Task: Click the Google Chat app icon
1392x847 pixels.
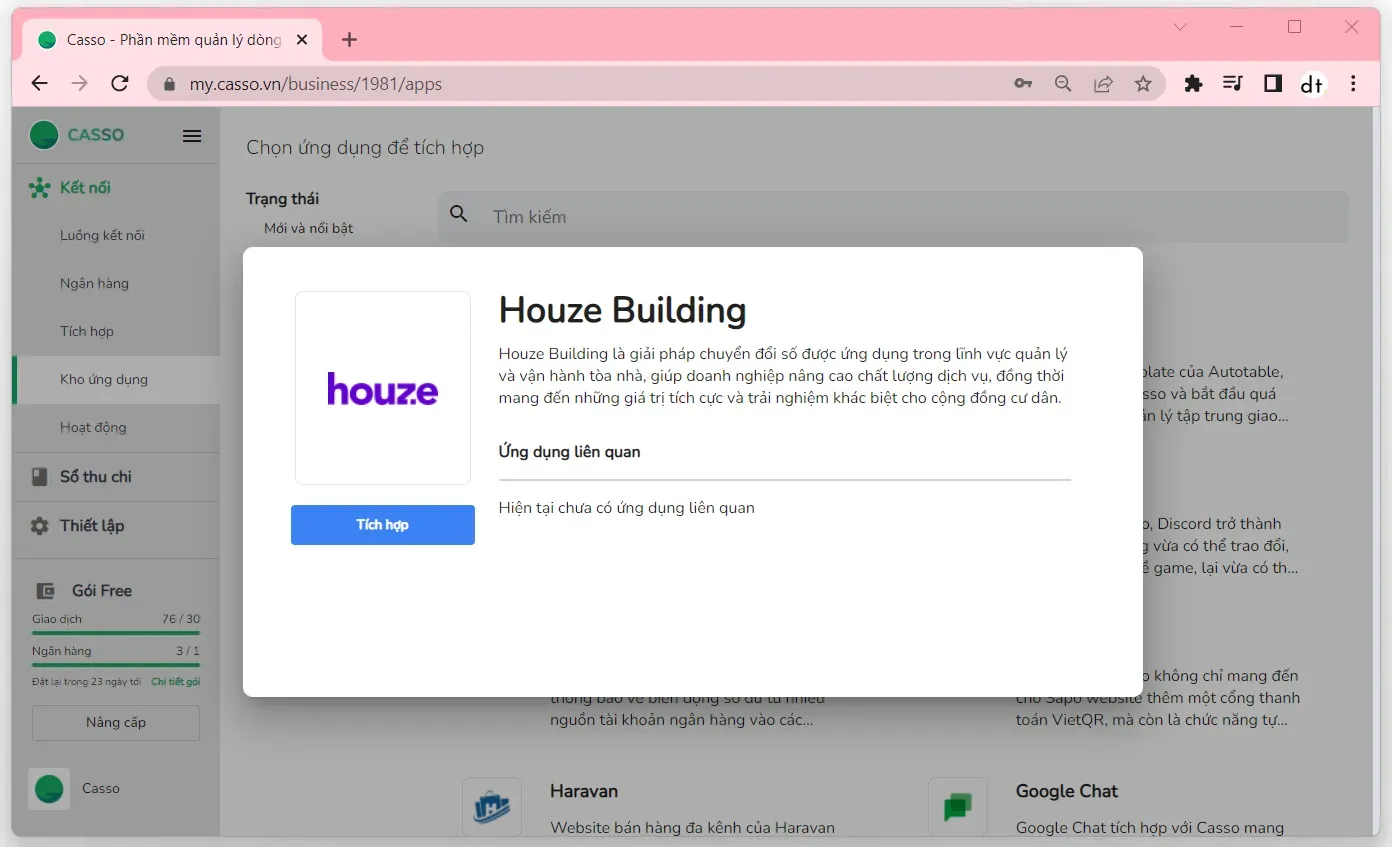Action: coord(958,806)
